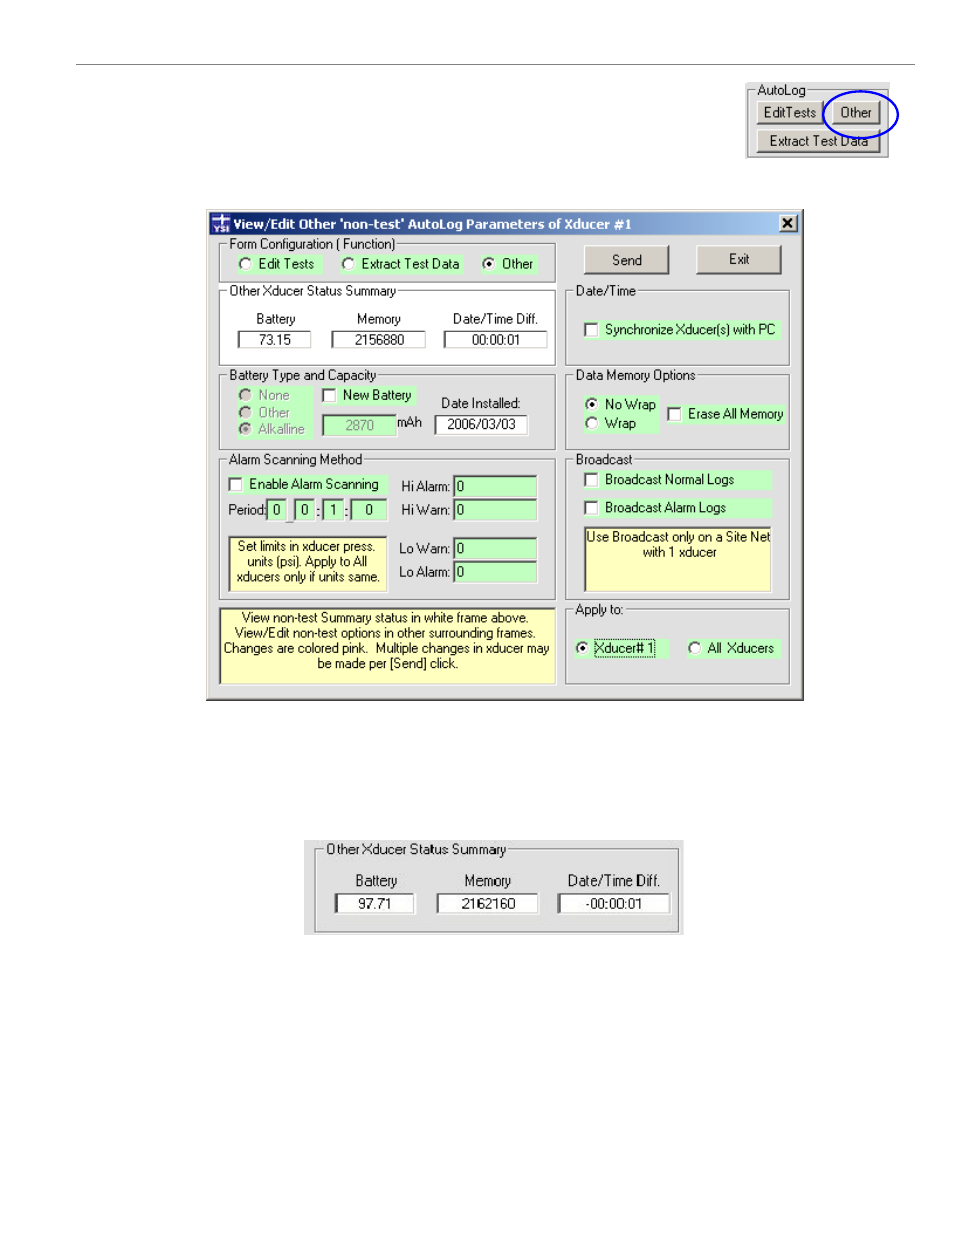Click the Memory value 2162160 field

[x=488, y=904]
